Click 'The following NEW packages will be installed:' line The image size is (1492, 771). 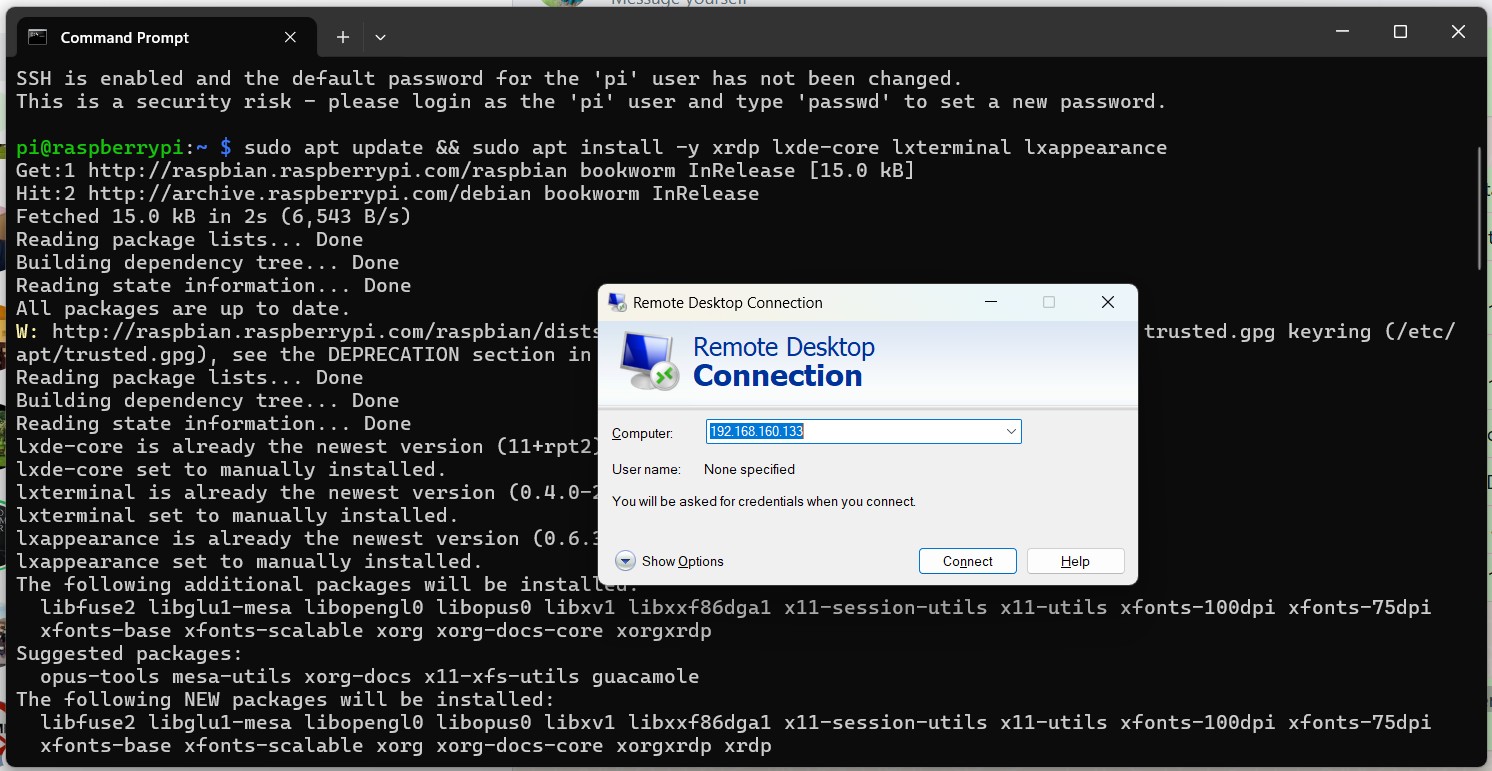(285, 699)
